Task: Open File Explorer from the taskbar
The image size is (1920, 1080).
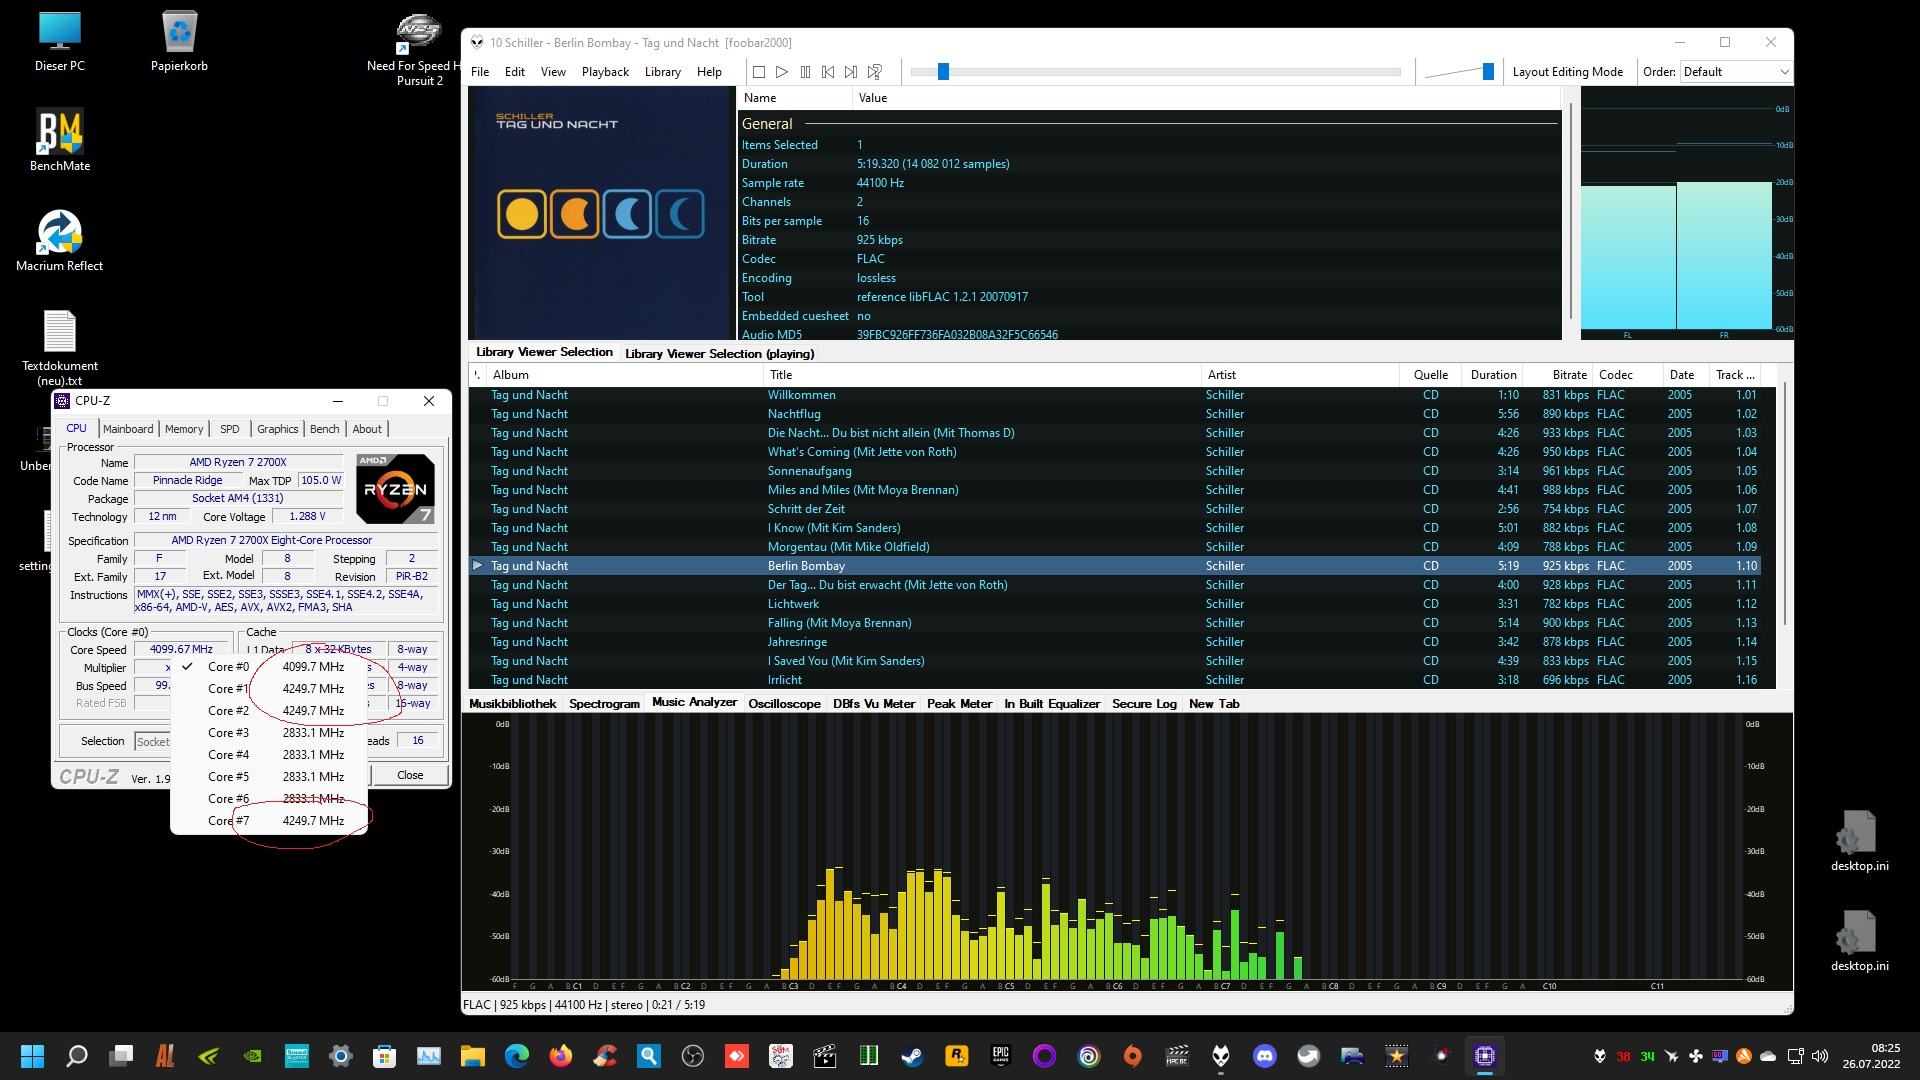Action: click(x=472, y=1056)
